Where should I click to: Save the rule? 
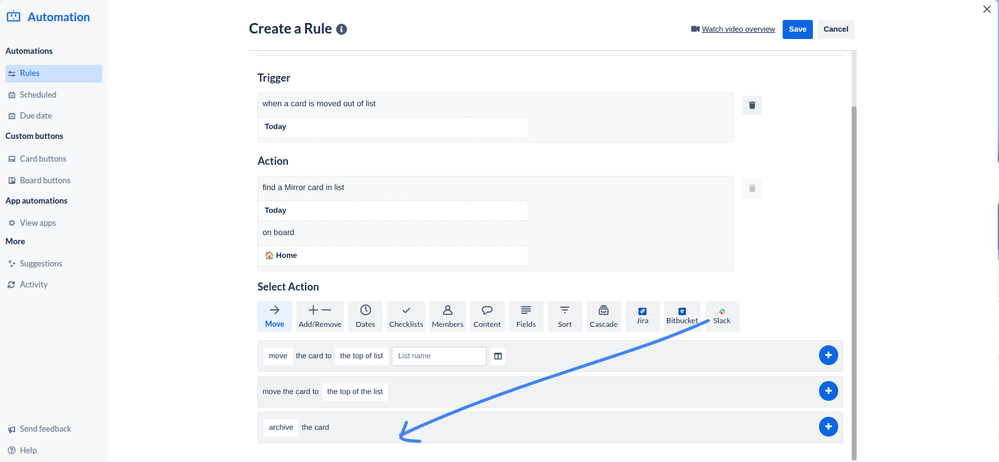coord(798,29)
